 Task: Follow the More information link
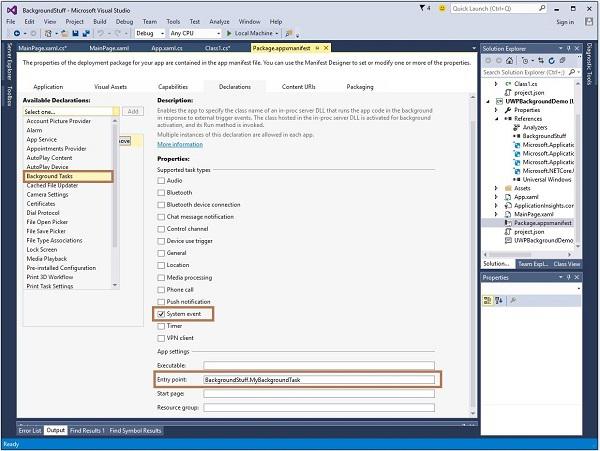tap(179, 144)
